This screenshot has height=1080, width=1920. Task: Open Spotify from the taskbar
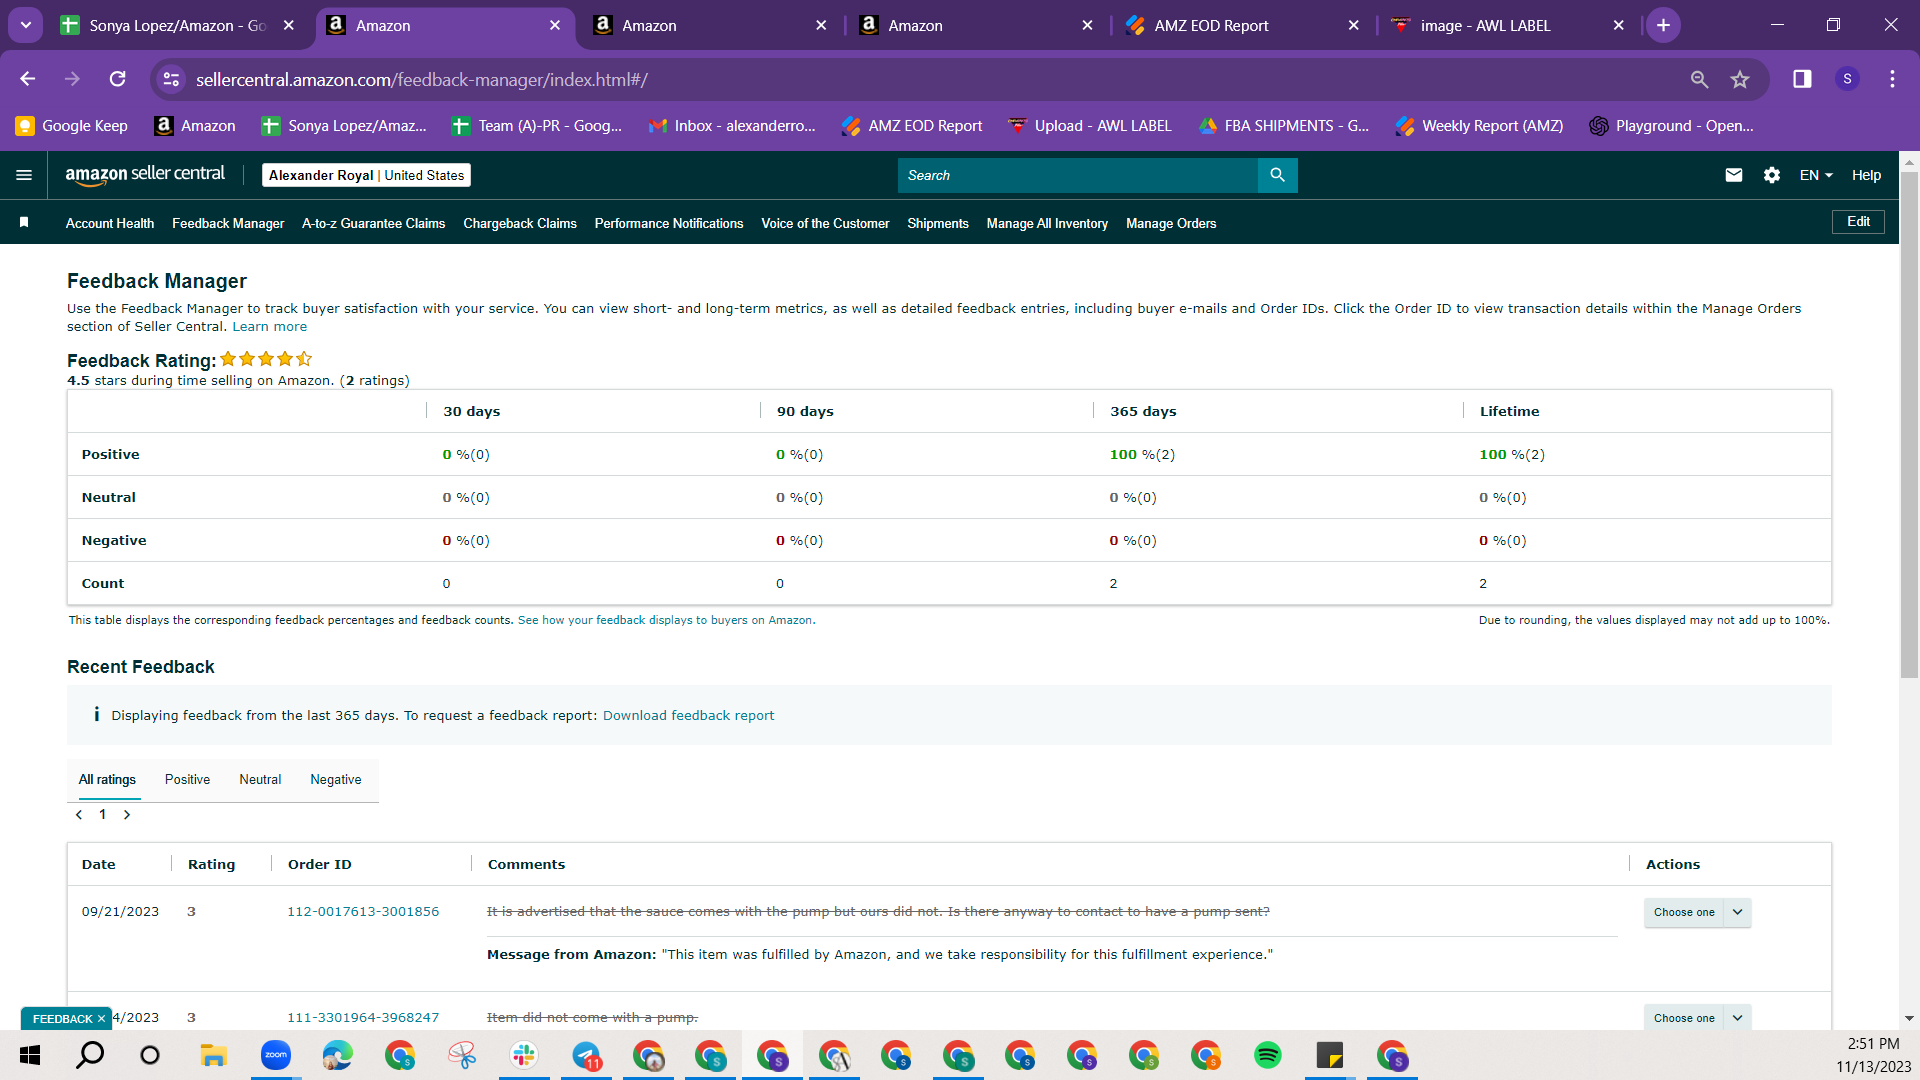point(1268,1055)
